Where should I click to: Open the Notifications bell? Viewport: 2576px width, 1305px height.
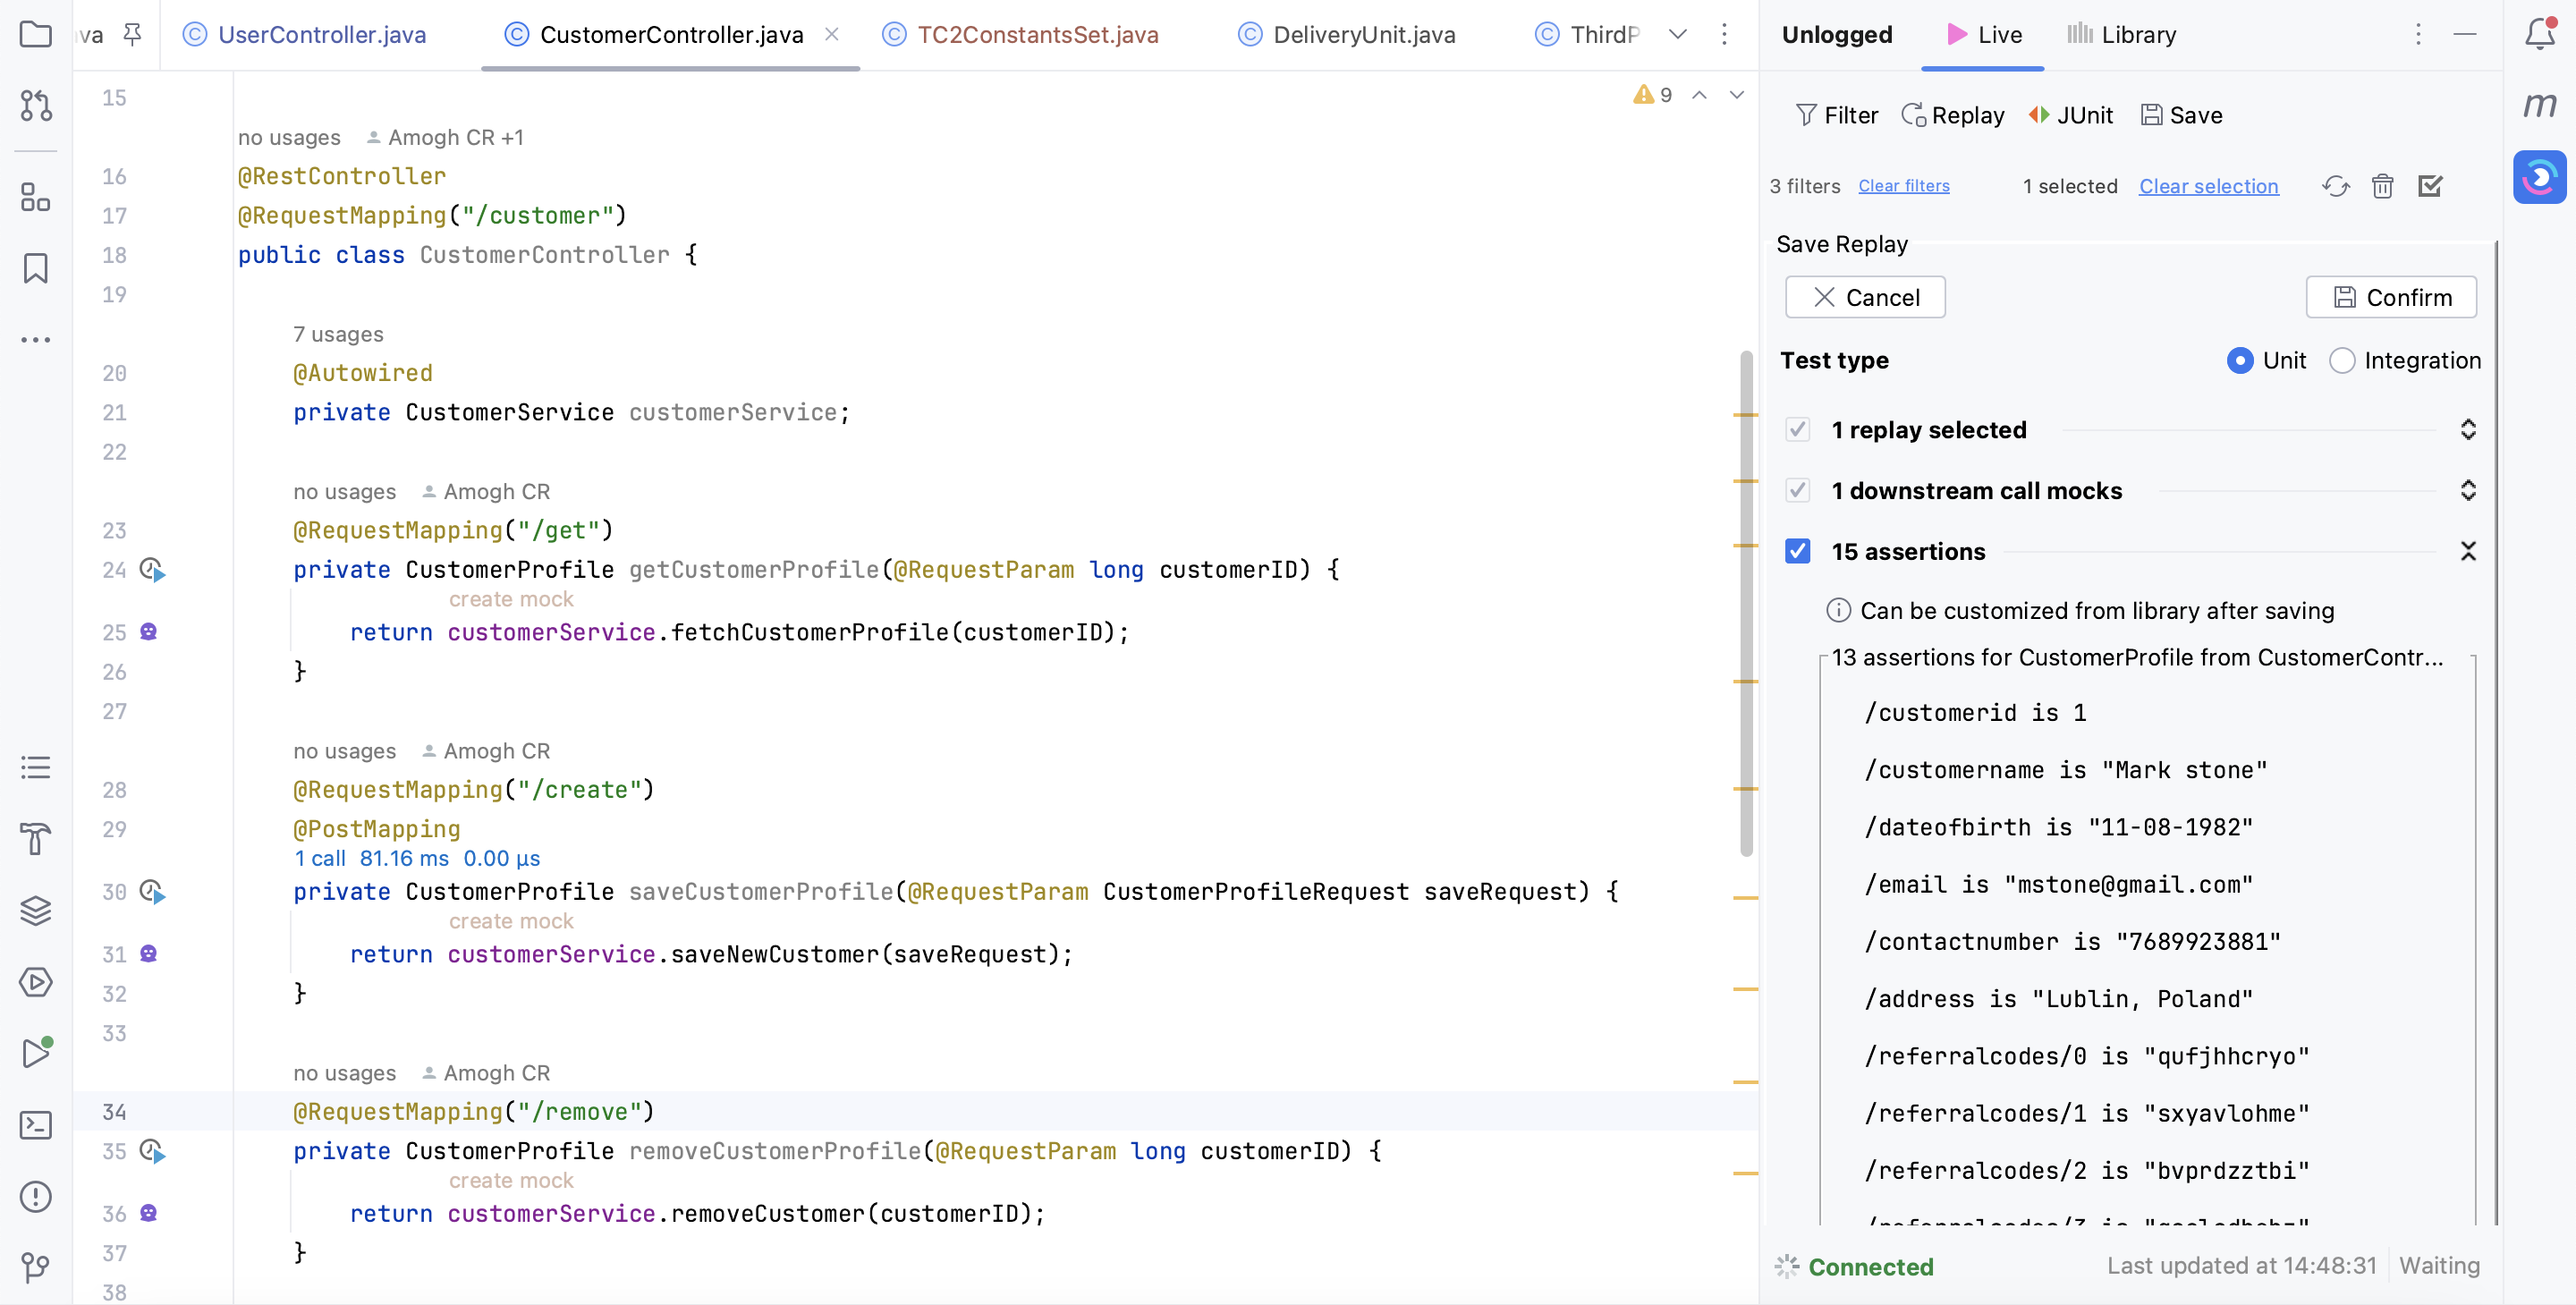pos(2539,35)
